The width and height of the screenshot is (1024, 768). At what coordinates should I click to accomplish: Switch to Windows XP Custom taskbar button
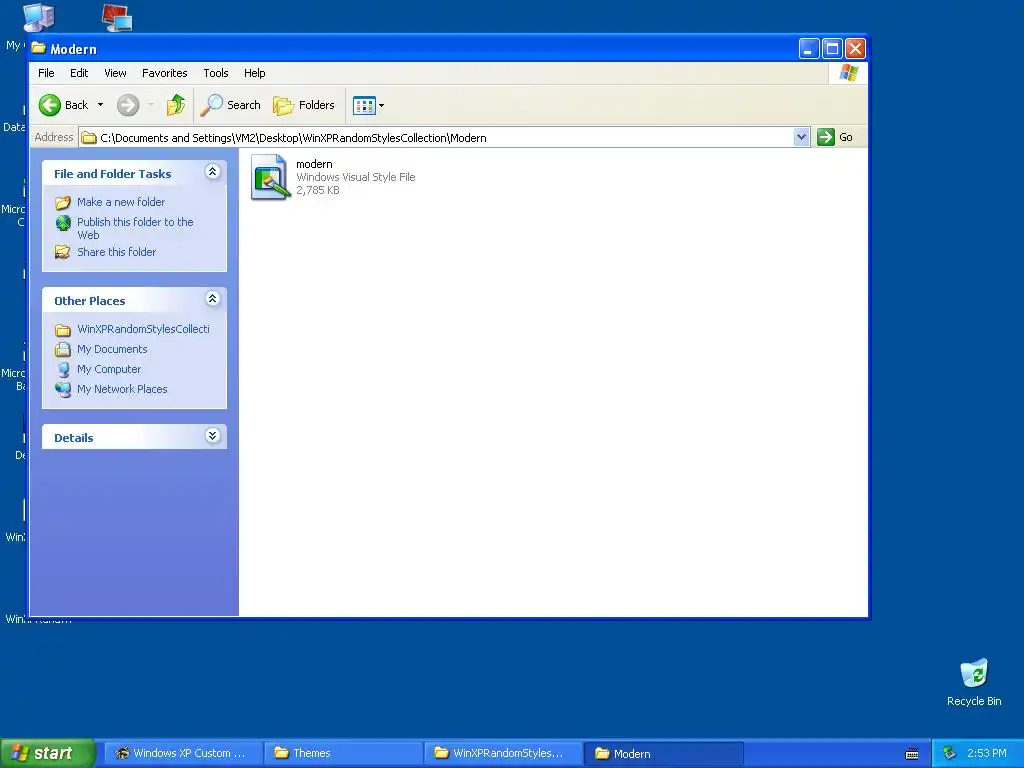coord(184,754)
